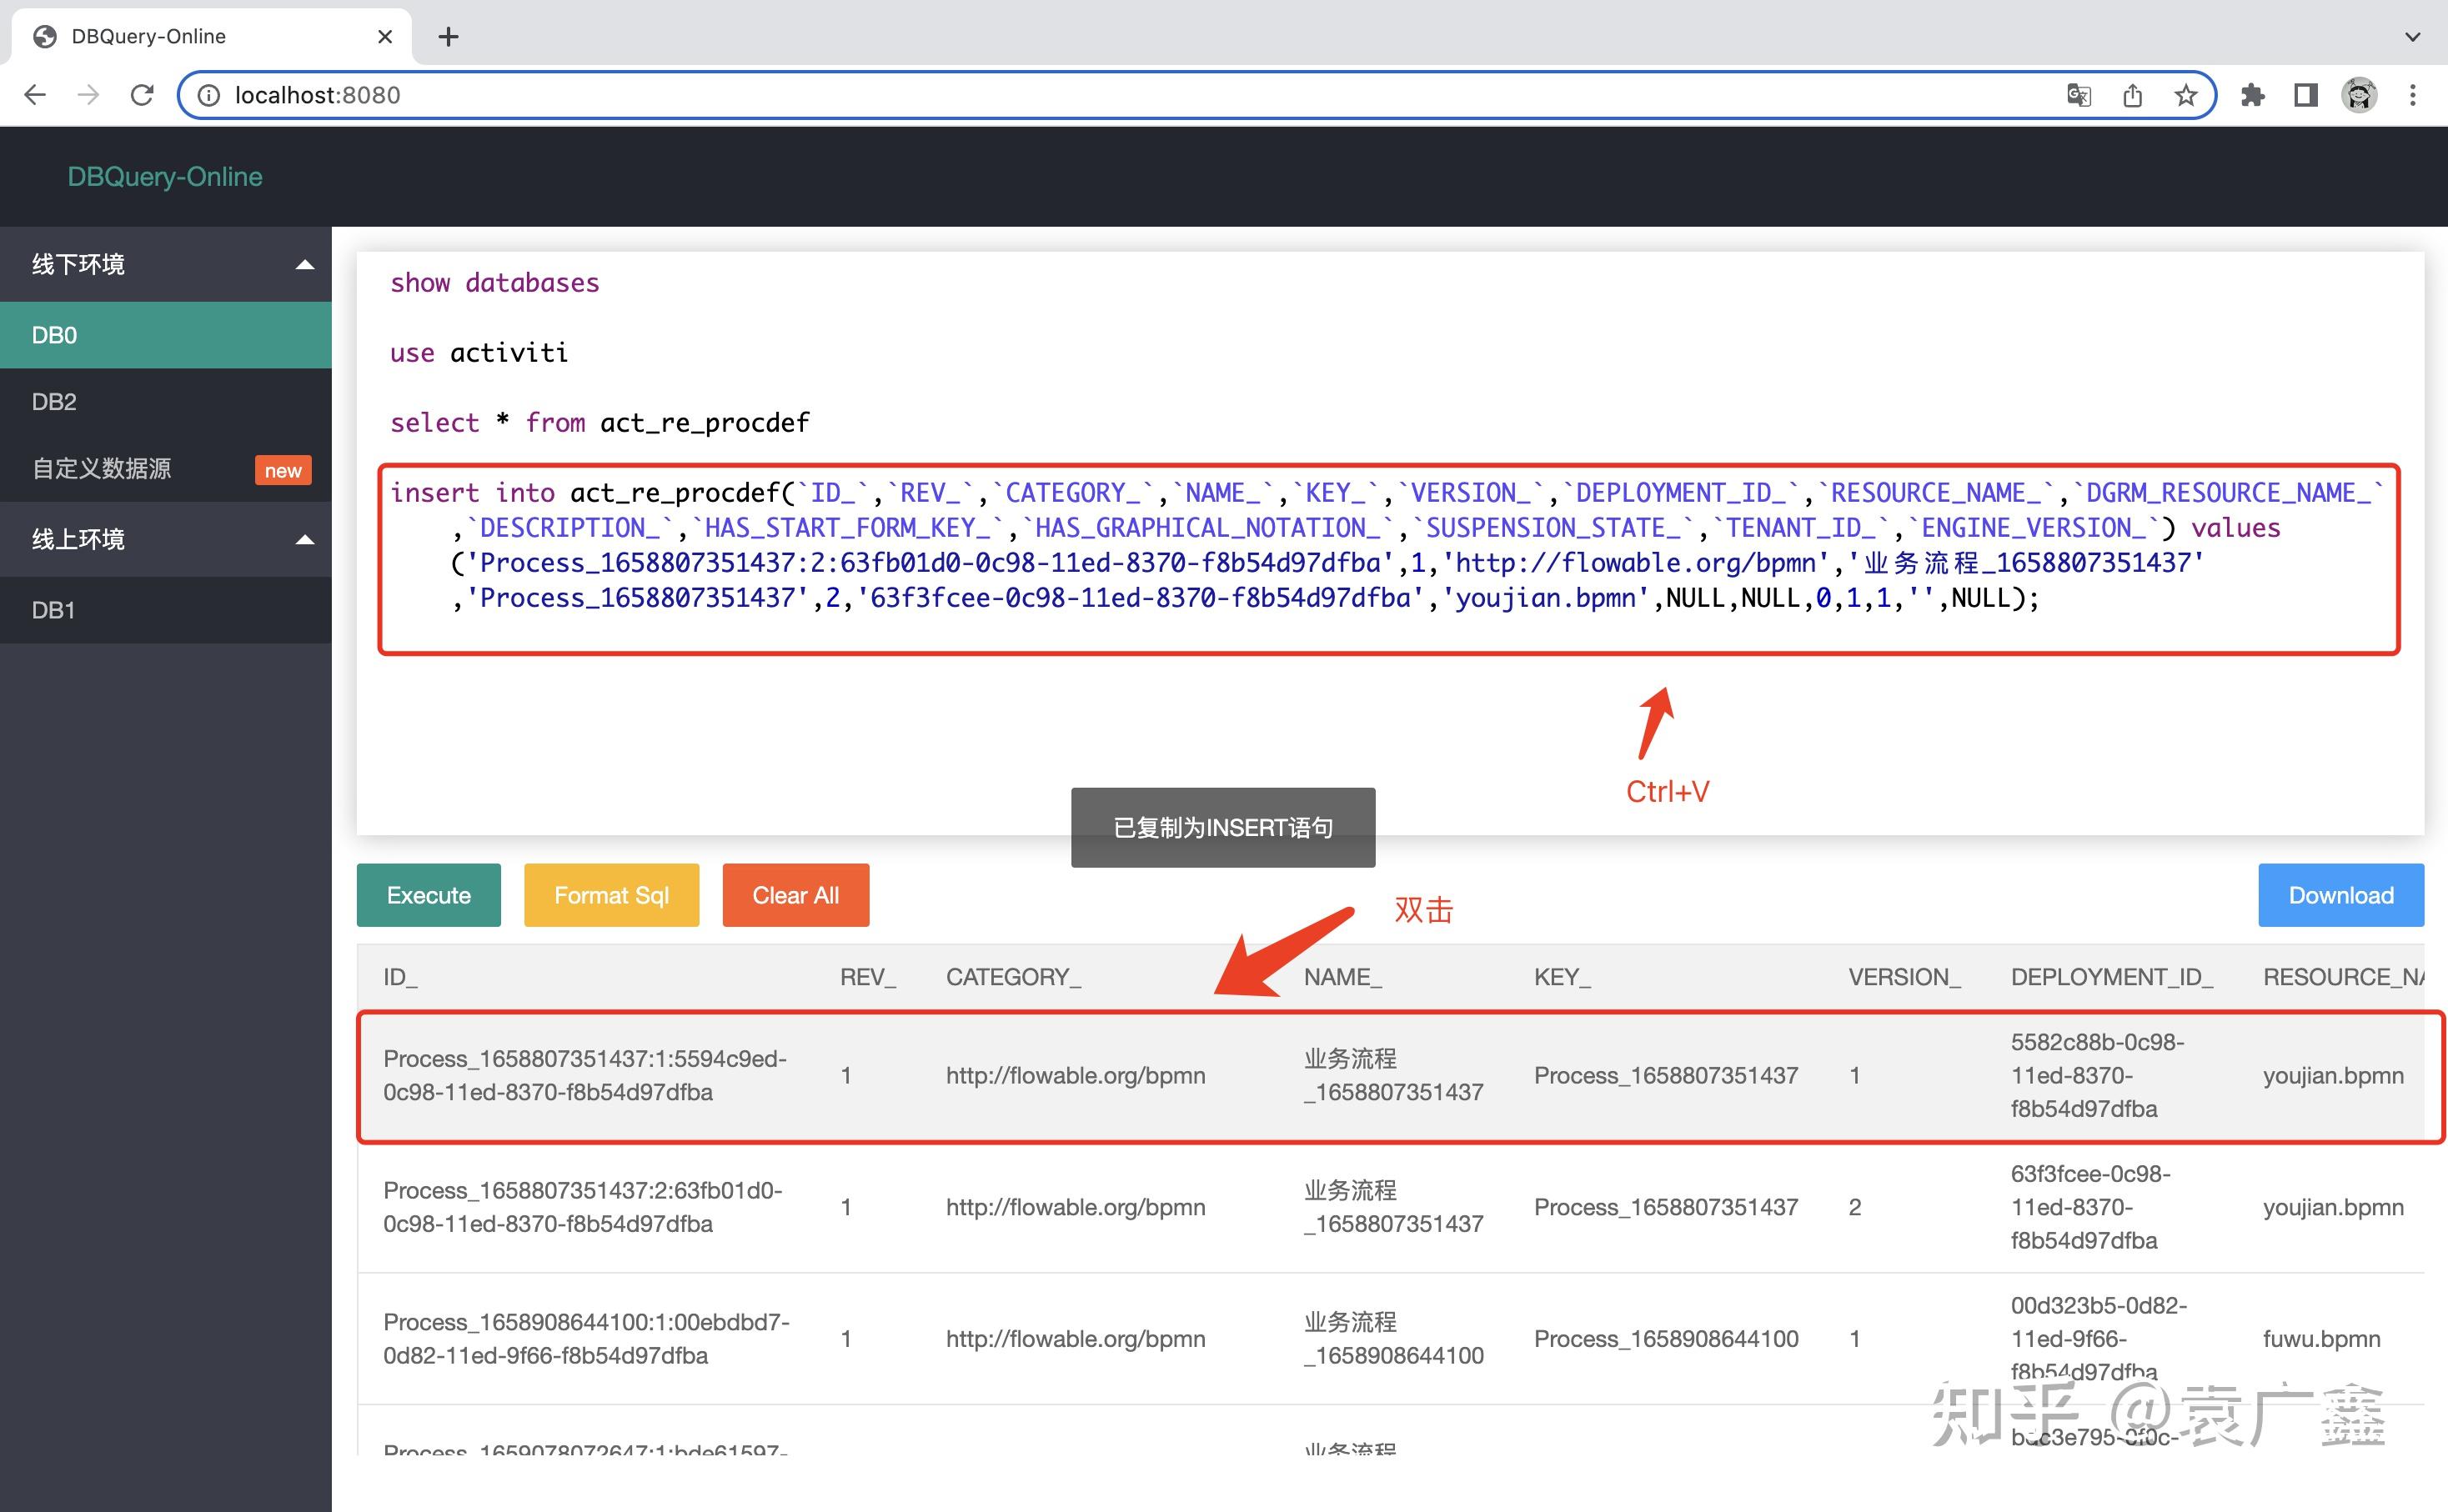Click the Format Sql button
The image size is (2448, 1512).
(611, 895)
